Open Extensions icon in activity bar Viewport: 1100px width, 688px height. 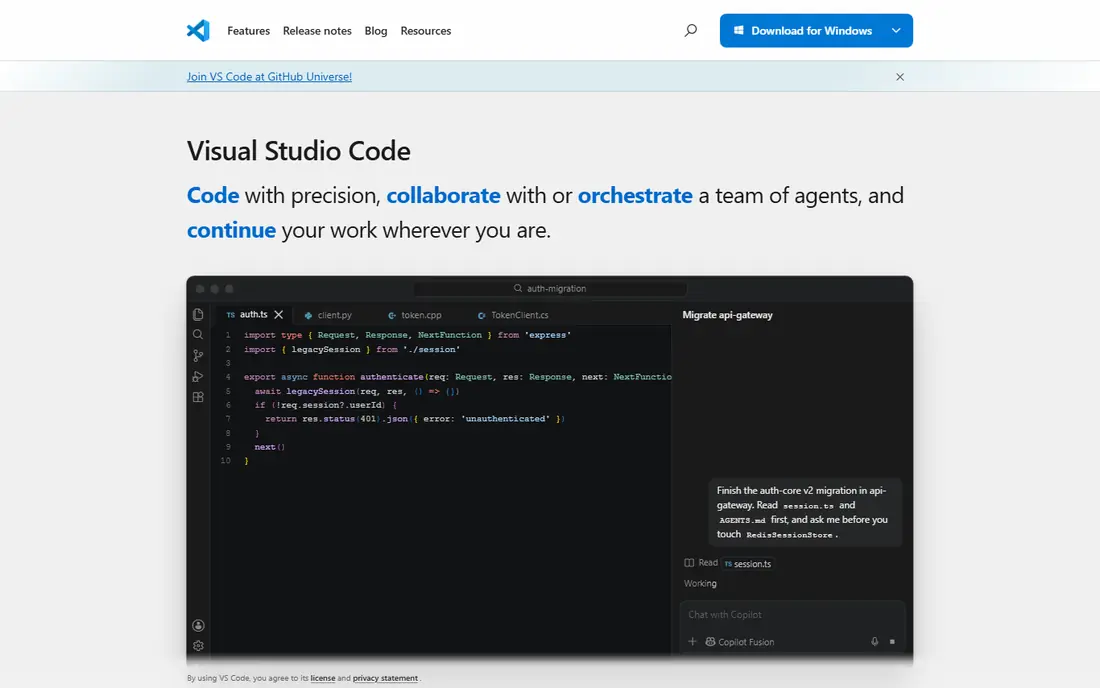click(x=198, y=397)
